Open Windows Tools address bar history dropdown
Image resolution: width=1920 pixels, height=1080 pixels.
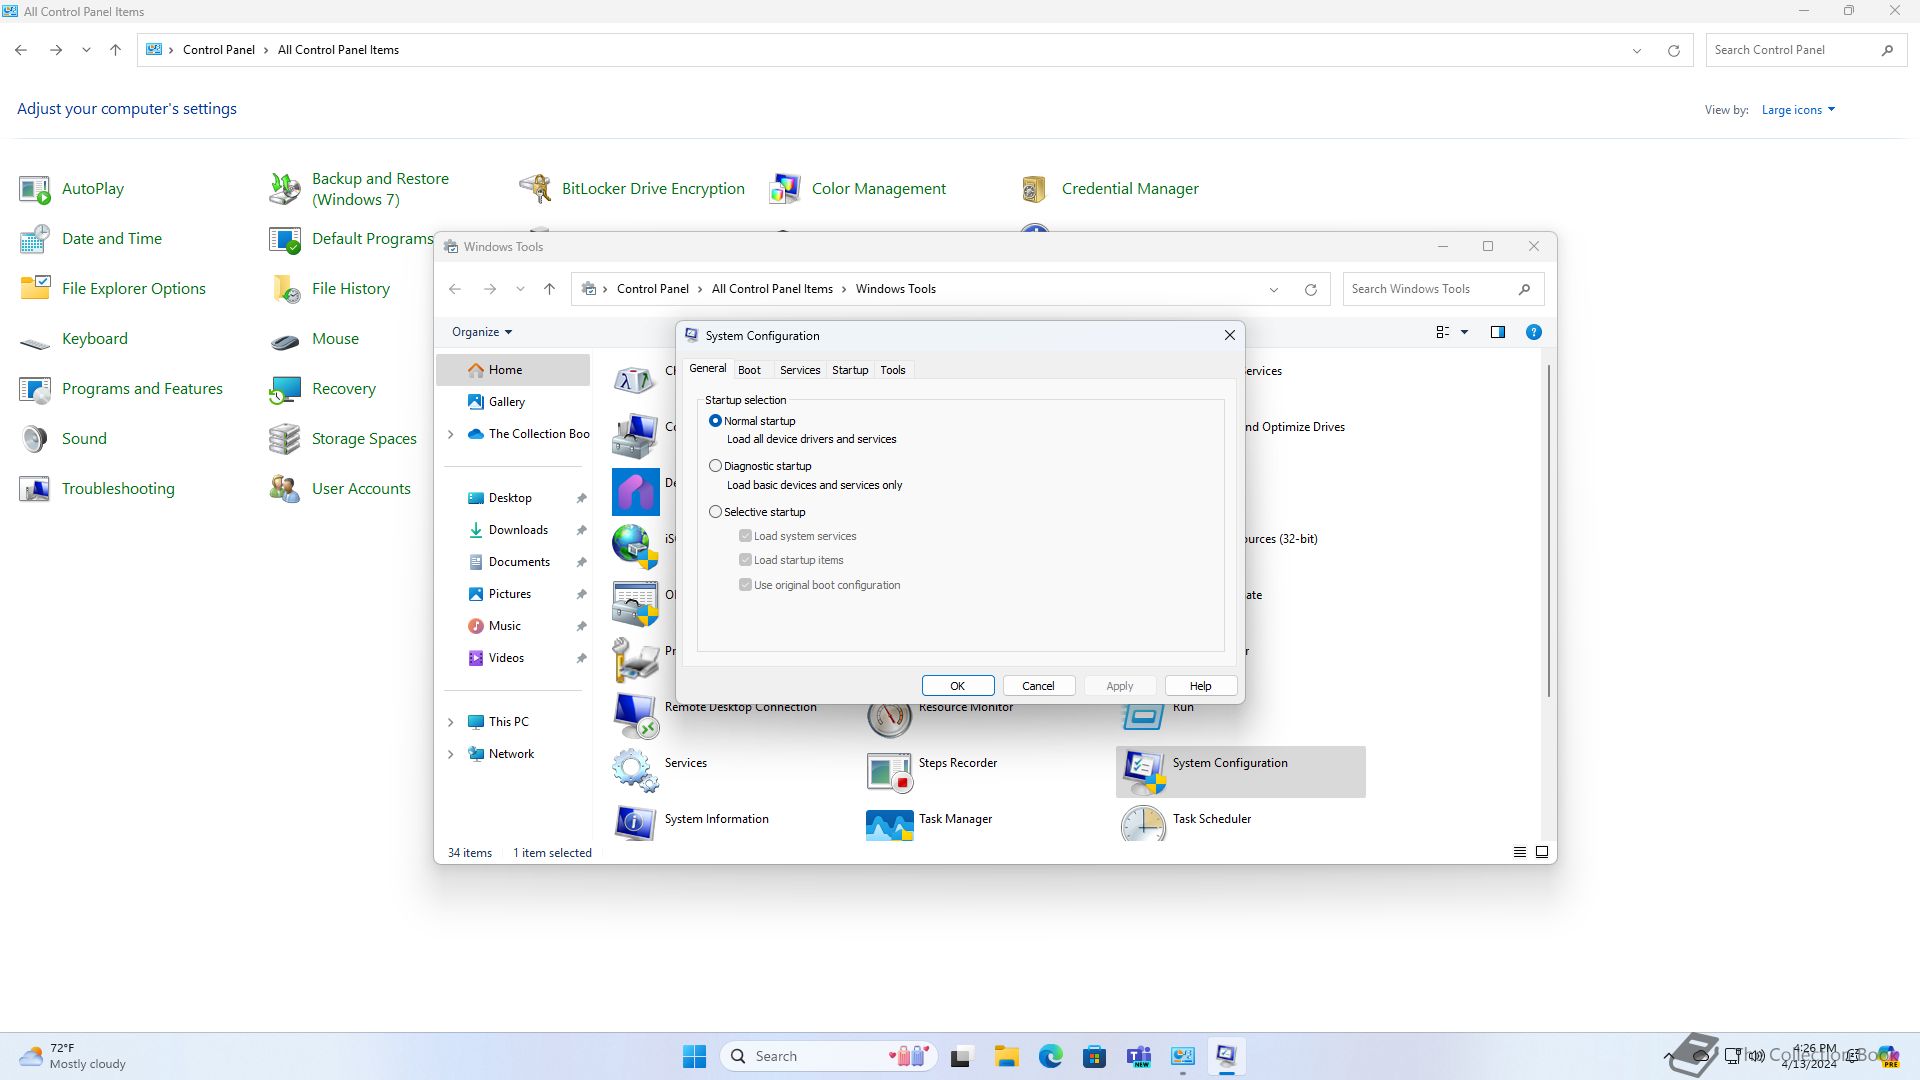click(x=1274, y=289)
